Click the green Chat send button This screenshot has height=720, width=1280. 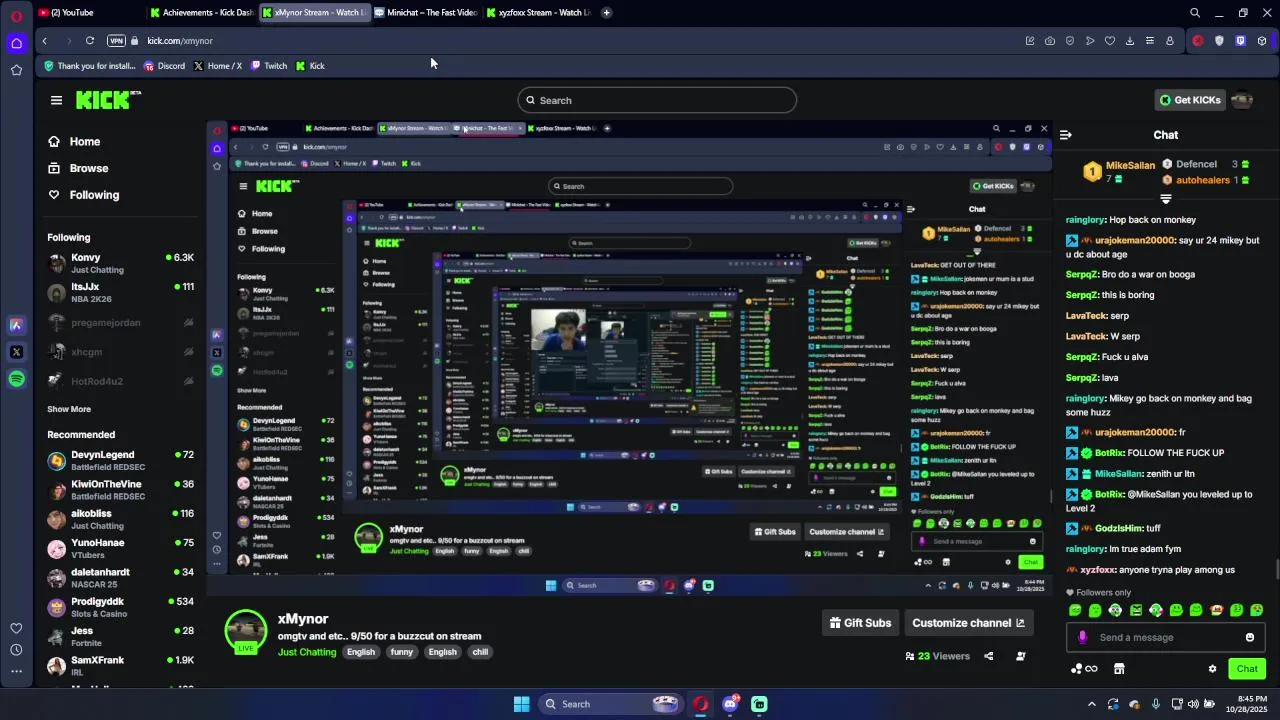point(1247,669)
